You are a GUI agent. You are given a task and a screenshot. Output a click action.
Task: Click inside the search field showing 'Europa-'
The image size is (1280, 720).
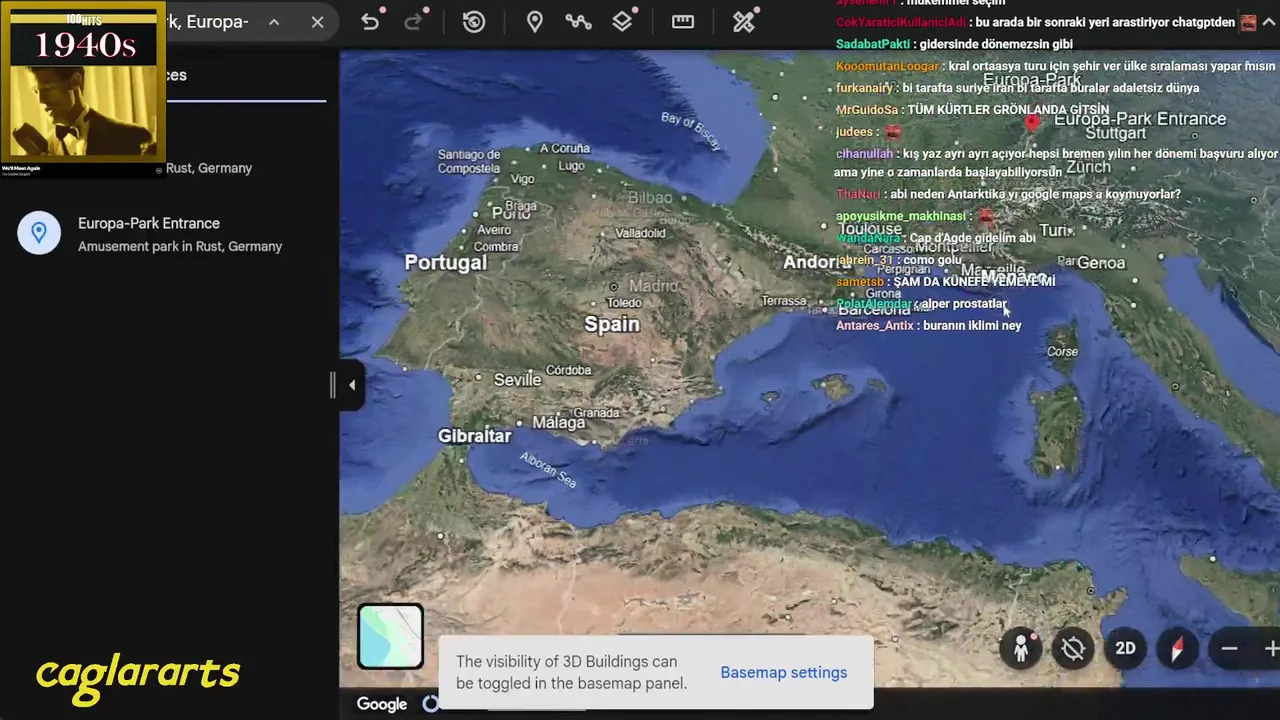click(x=208, y=22)
